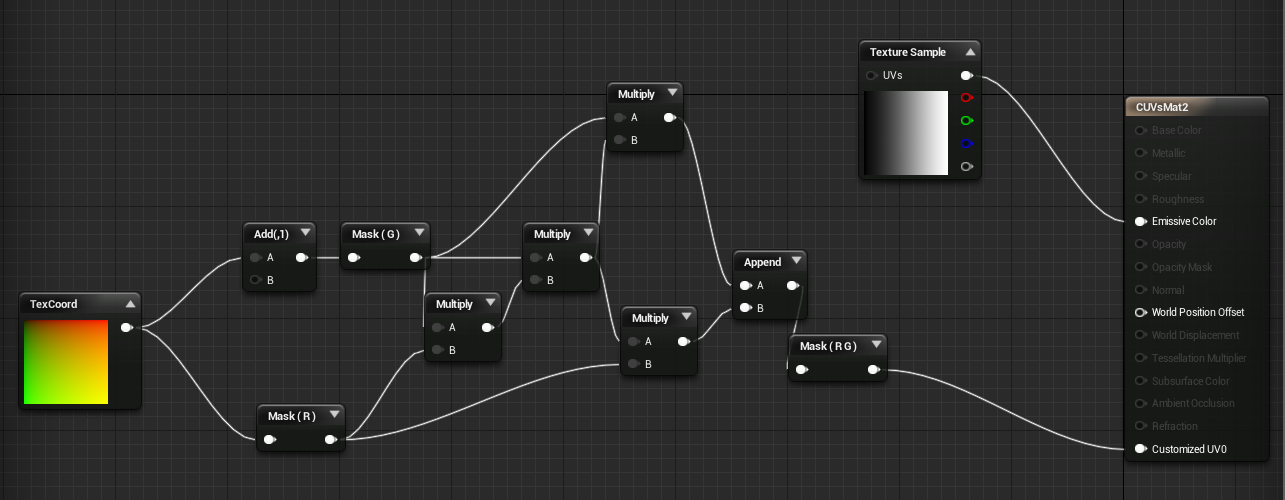Click the TexCoord node output pin
The image size is (1285, 500).
126,327
